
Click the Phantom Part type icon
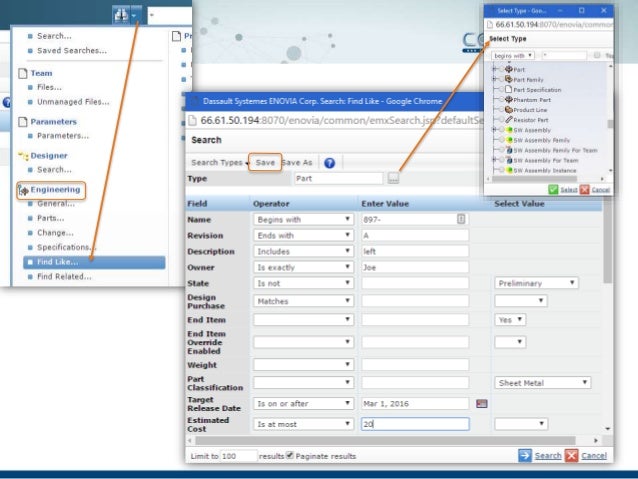tap(509, 100)
